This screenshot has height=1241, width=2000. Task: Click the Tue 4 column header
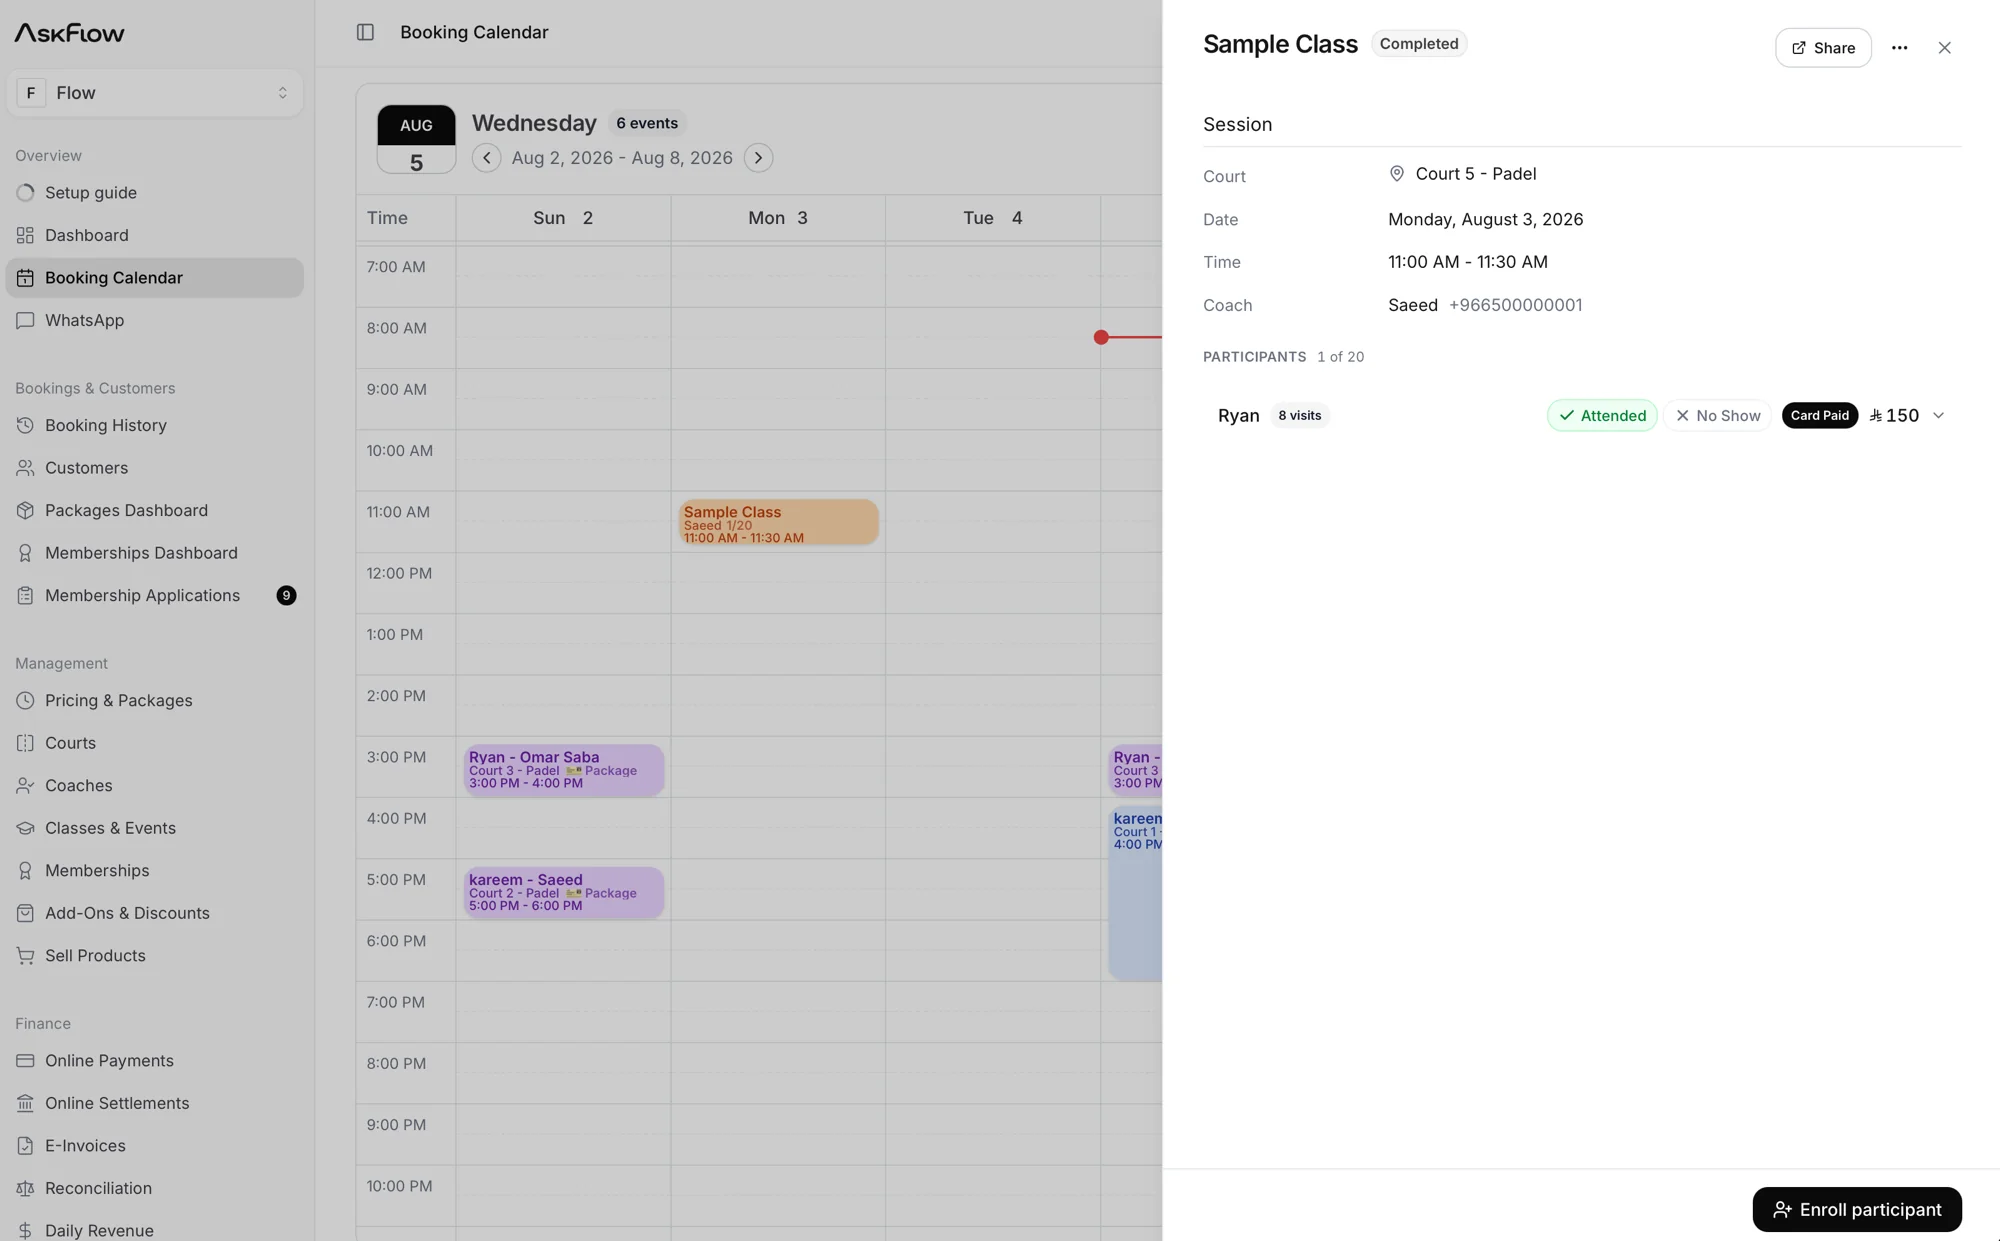tap(992, 218)
